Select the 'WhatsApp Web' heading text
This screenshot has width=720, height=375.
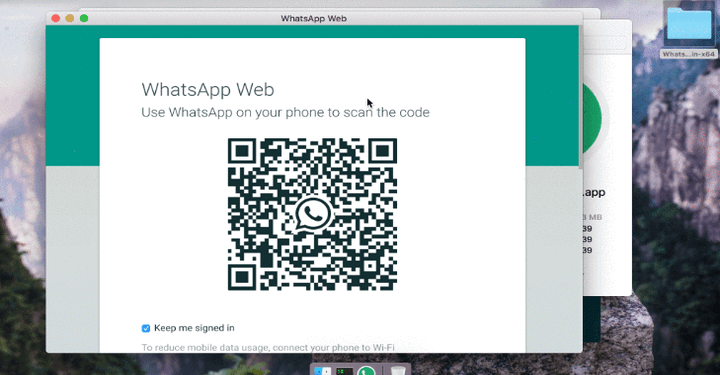tap(208, 90)
